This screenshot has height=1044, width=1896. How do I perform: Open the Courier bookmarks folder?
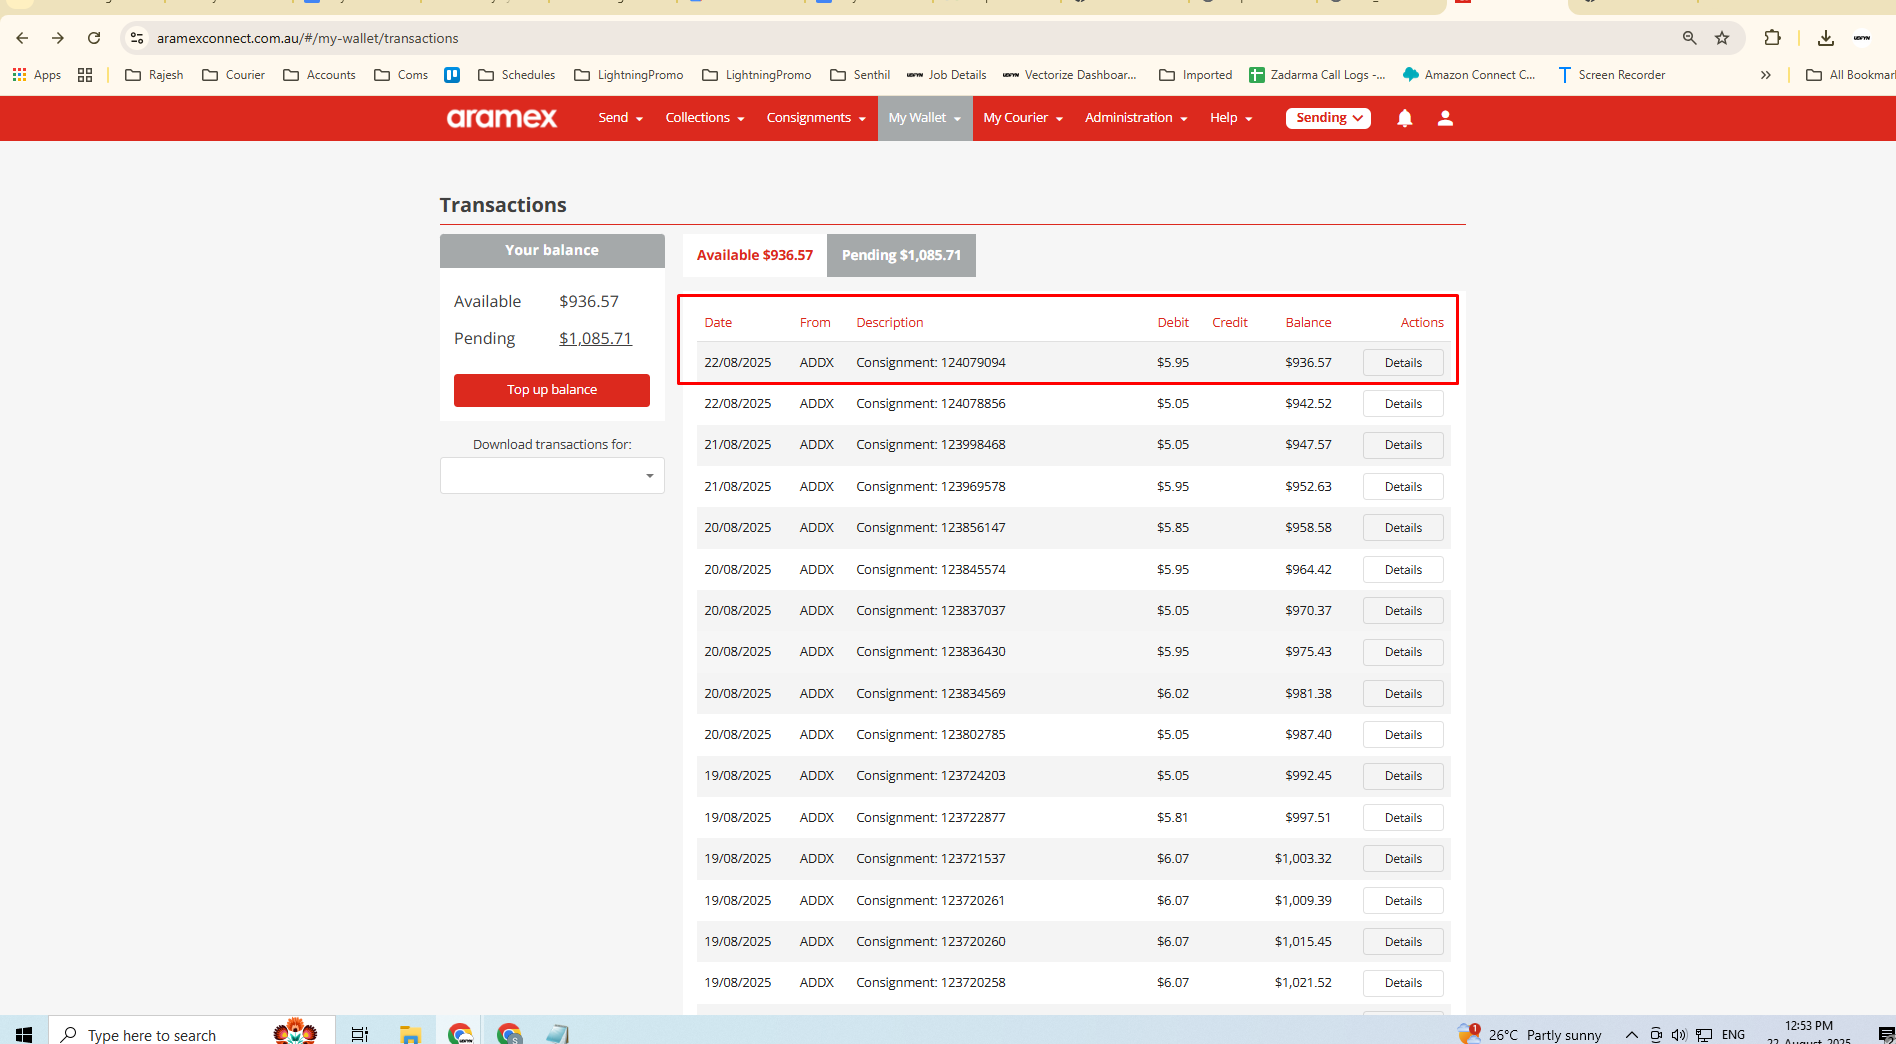(233, 75)
